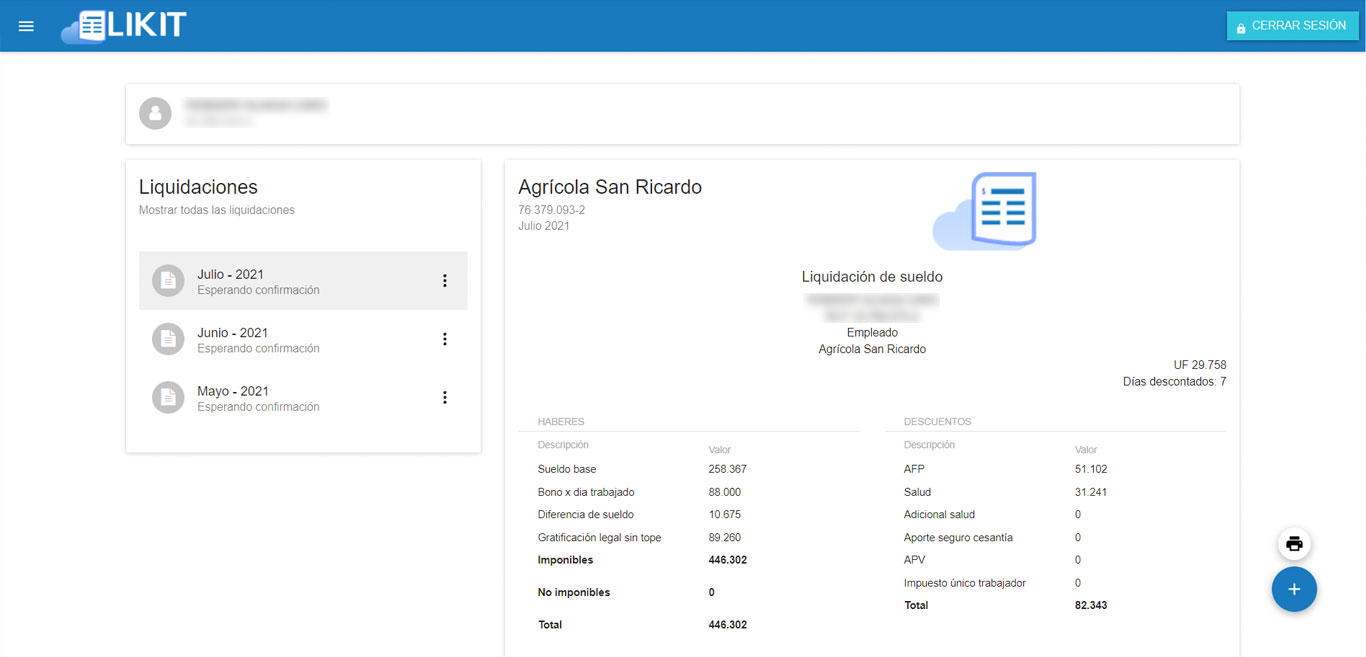The height and width of the screenshot is (657, 1366).
Task: Click the RUT 76.379.093-2 text
Action: (552, 210)
